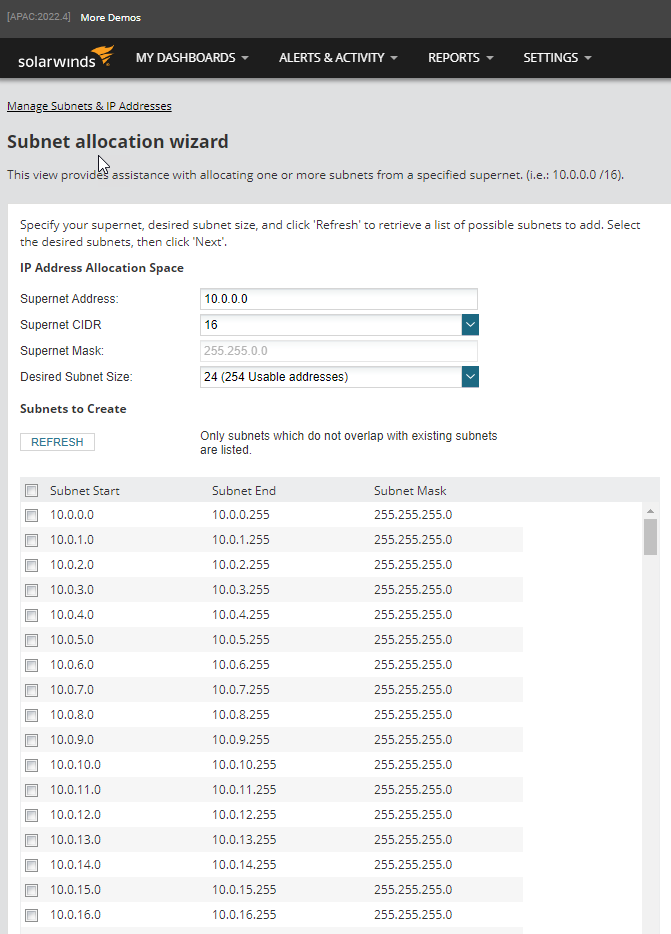Check the 10.0.0.0 subnet checkbox
This screenshot has height=934, width=671.
(32, 515)
